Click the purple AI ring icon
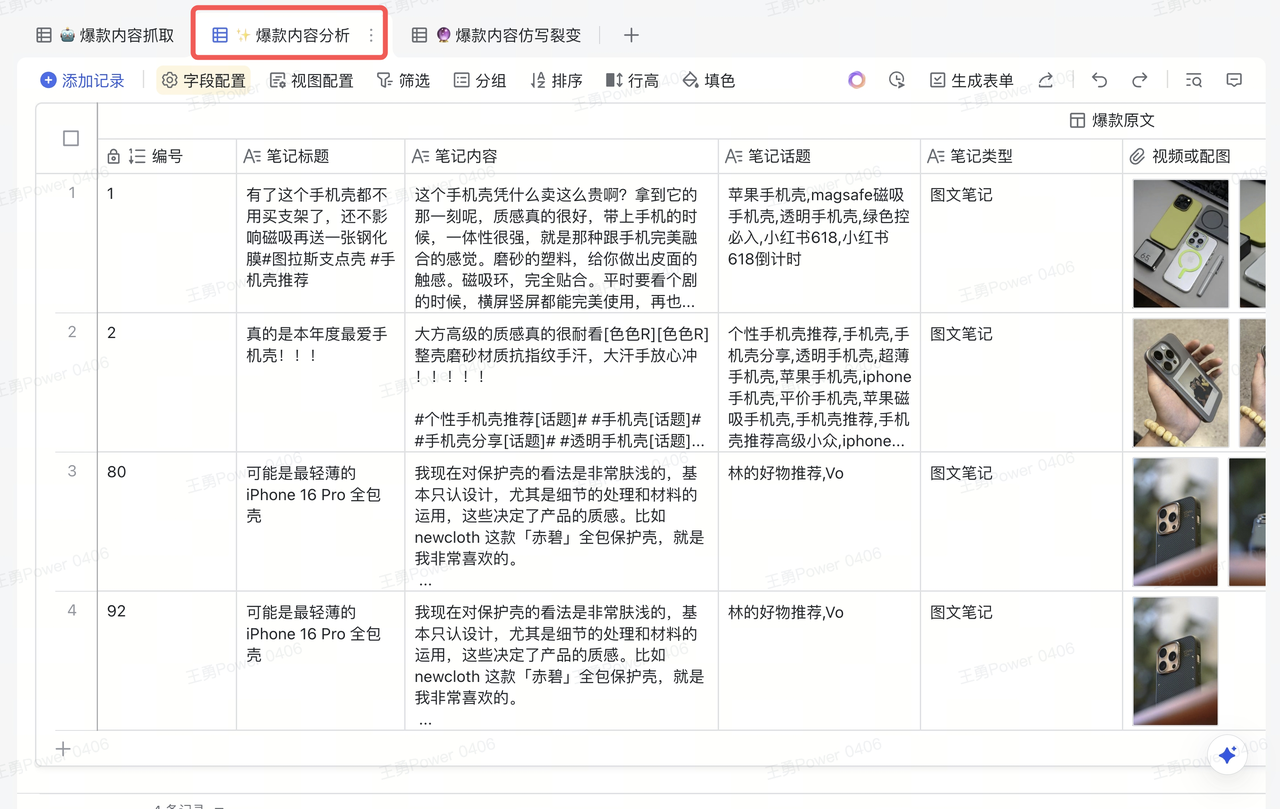This screenshot has width=1280, height=809. (856, 80)
